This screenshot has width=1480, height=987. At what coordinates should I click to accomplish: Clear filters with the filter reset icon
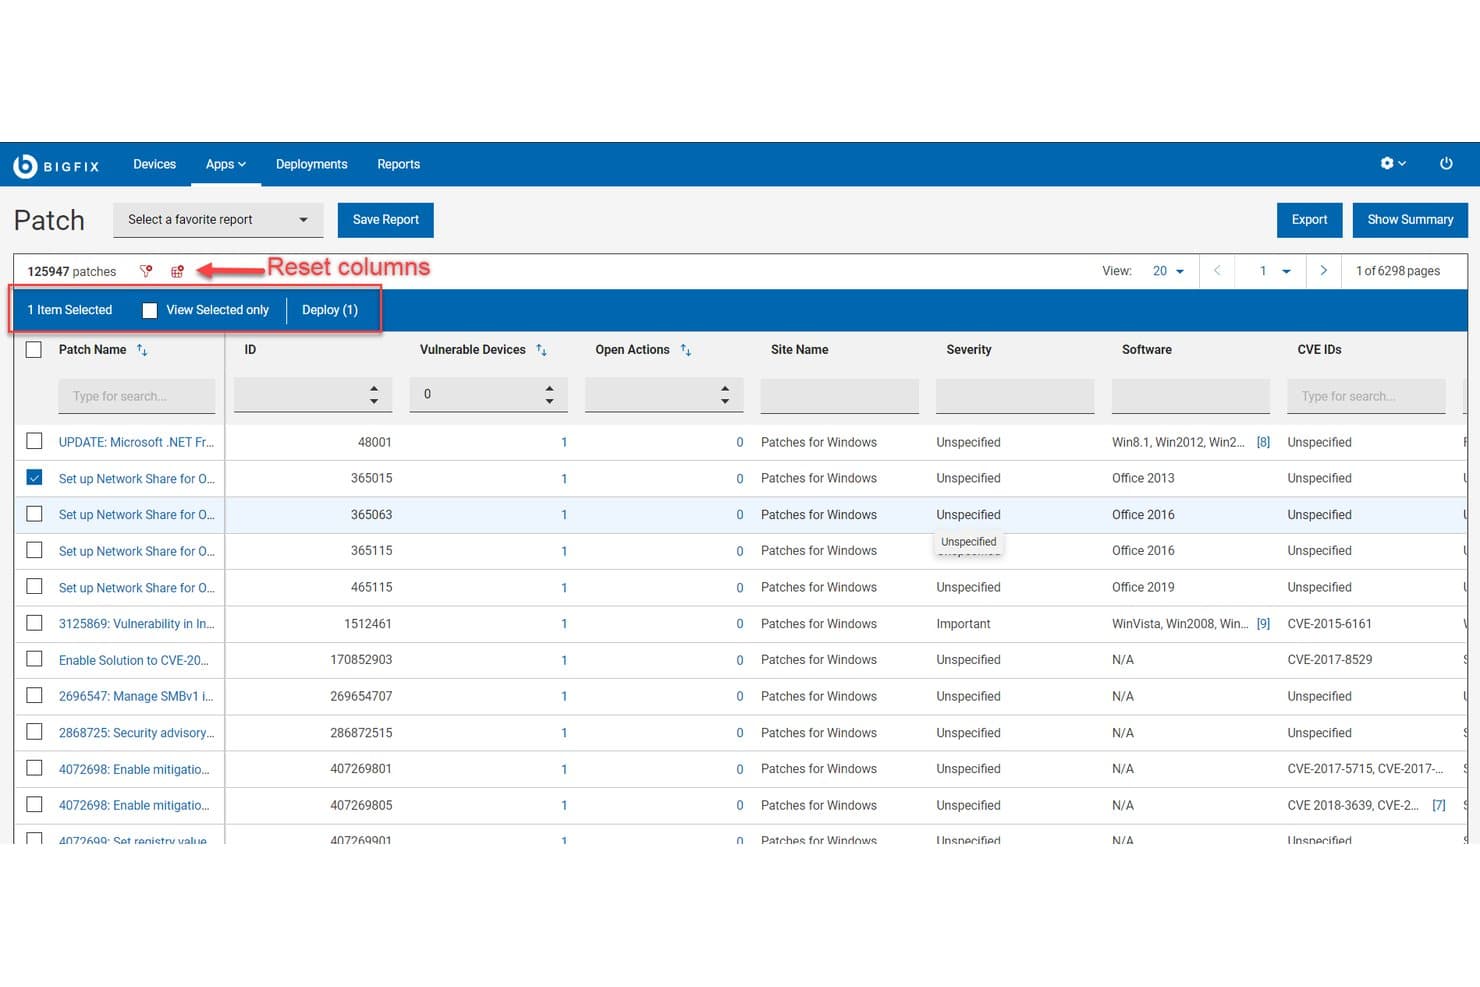coord(146,271)
